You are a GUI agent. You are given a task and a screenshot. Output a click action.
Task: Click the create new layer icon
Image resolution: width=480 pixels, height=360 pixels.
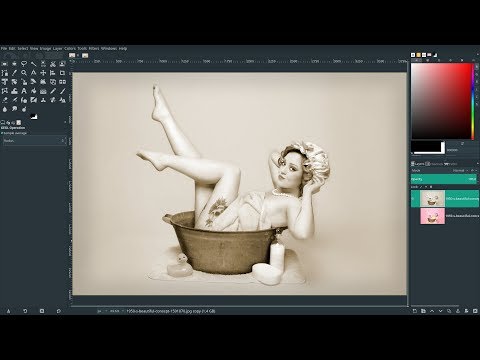click(415, 311)
